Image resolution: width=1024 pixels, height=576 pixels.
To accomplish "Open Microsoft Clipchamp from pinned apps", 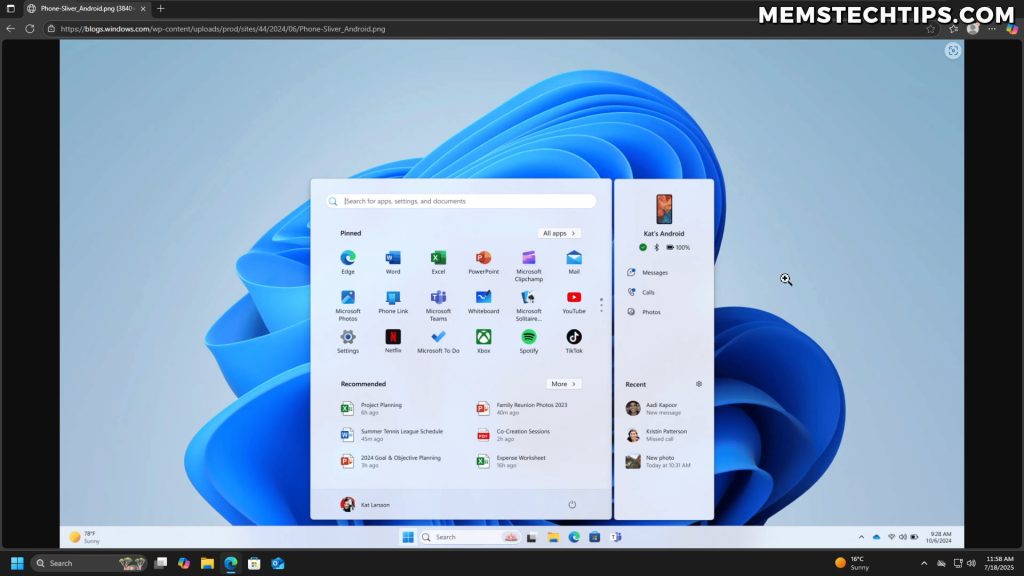I will point(528,260).
